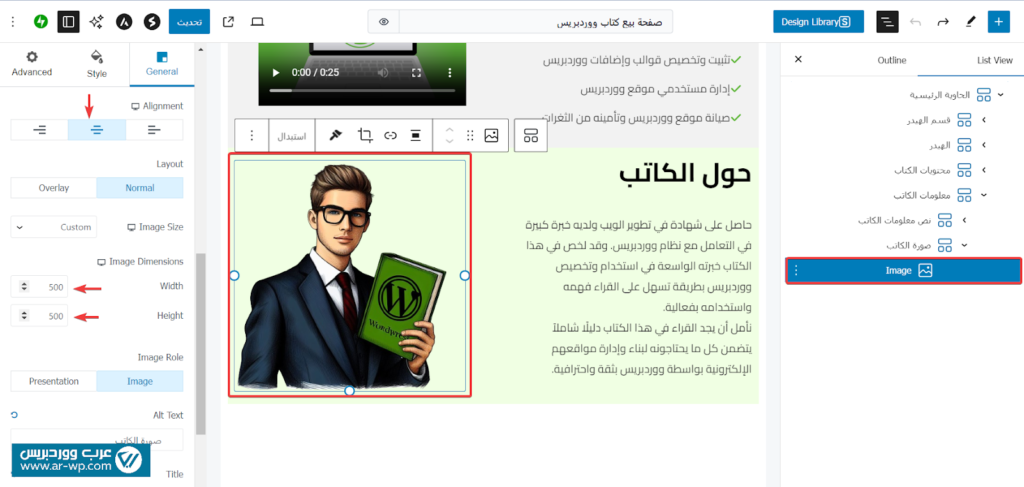Collapse the الحاوية الرئيسية tree item
1024x487 pixels.
pyautogui.click(x=1000, y=95)
